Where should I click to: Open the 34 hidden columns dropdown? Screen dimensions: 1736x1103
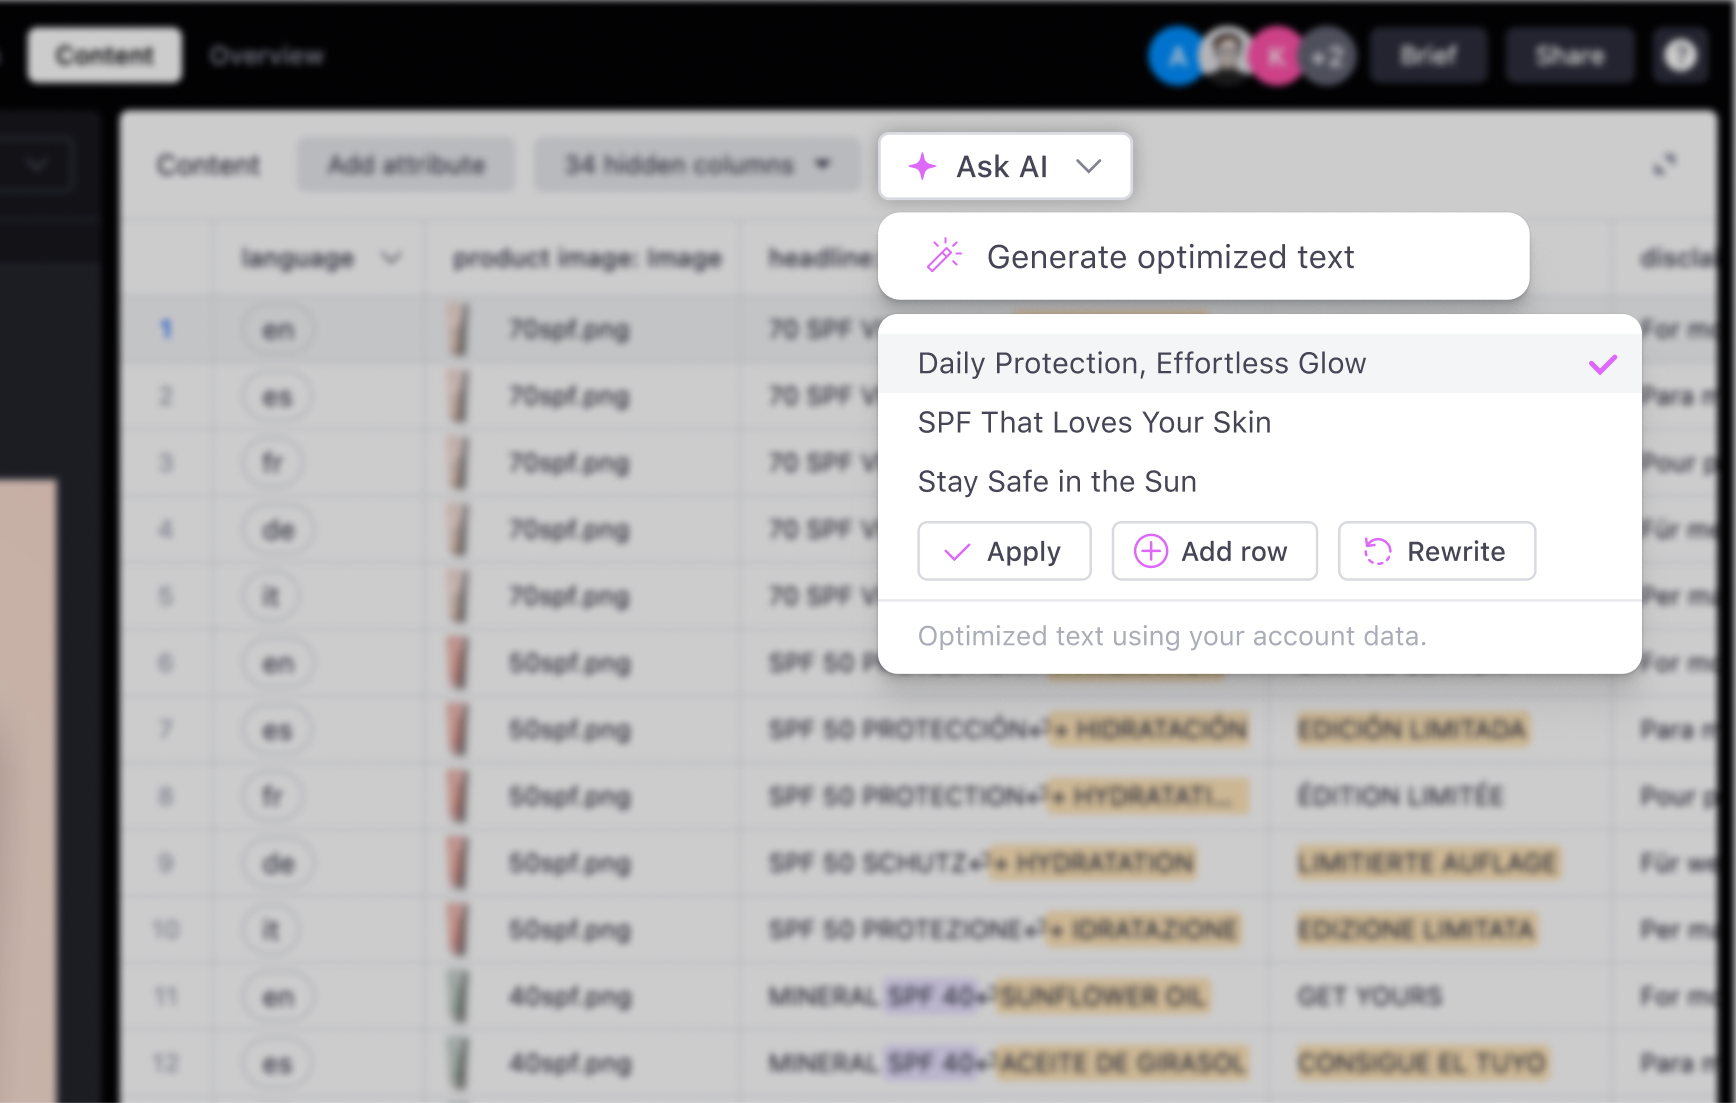[697, 164]
